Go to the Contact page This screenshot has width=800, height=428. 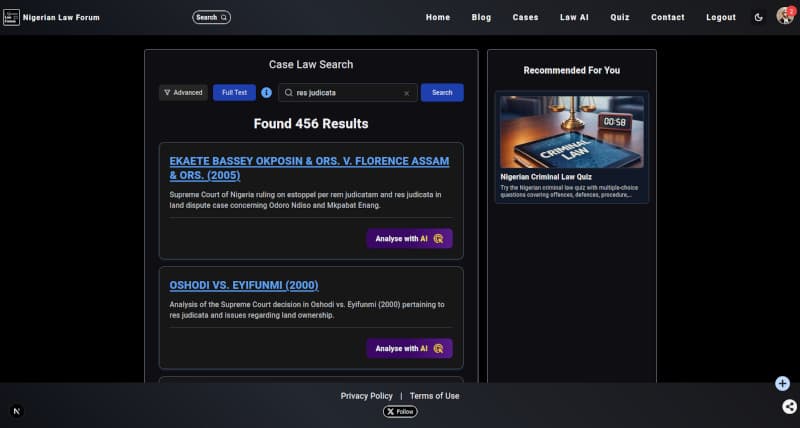[x=667, y=17]
